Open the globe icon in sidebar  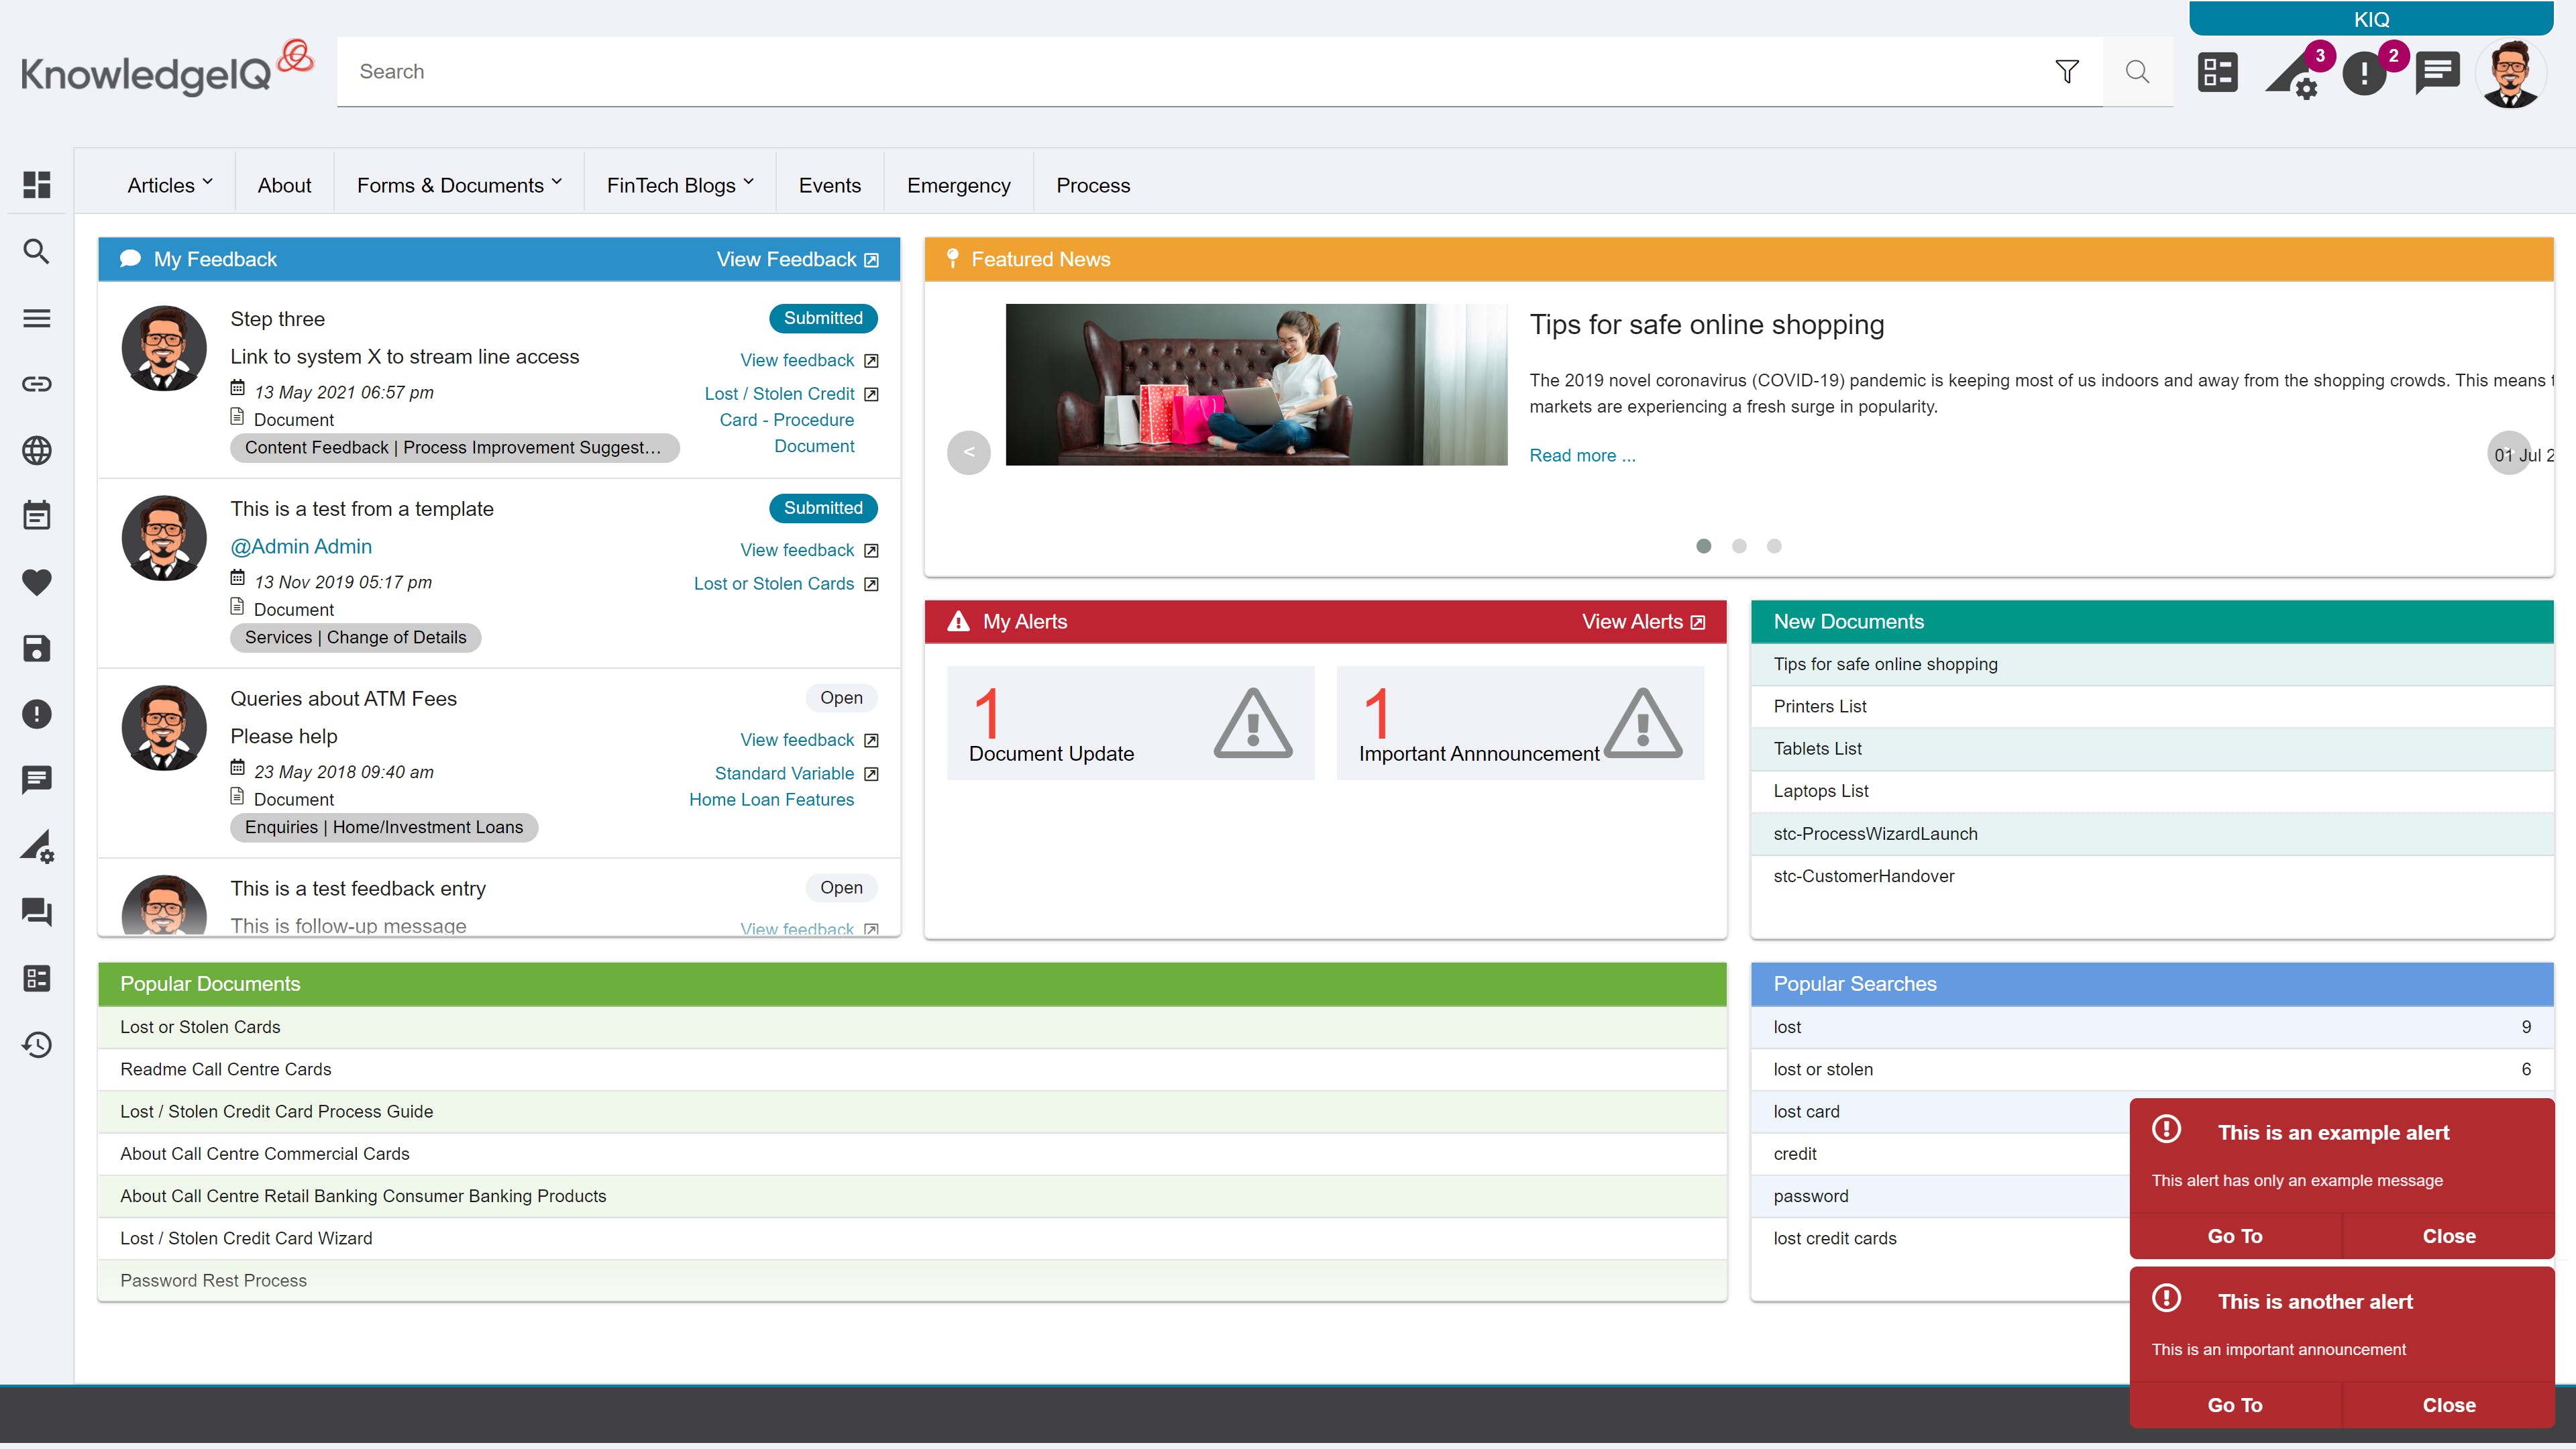tap(37, 450)
